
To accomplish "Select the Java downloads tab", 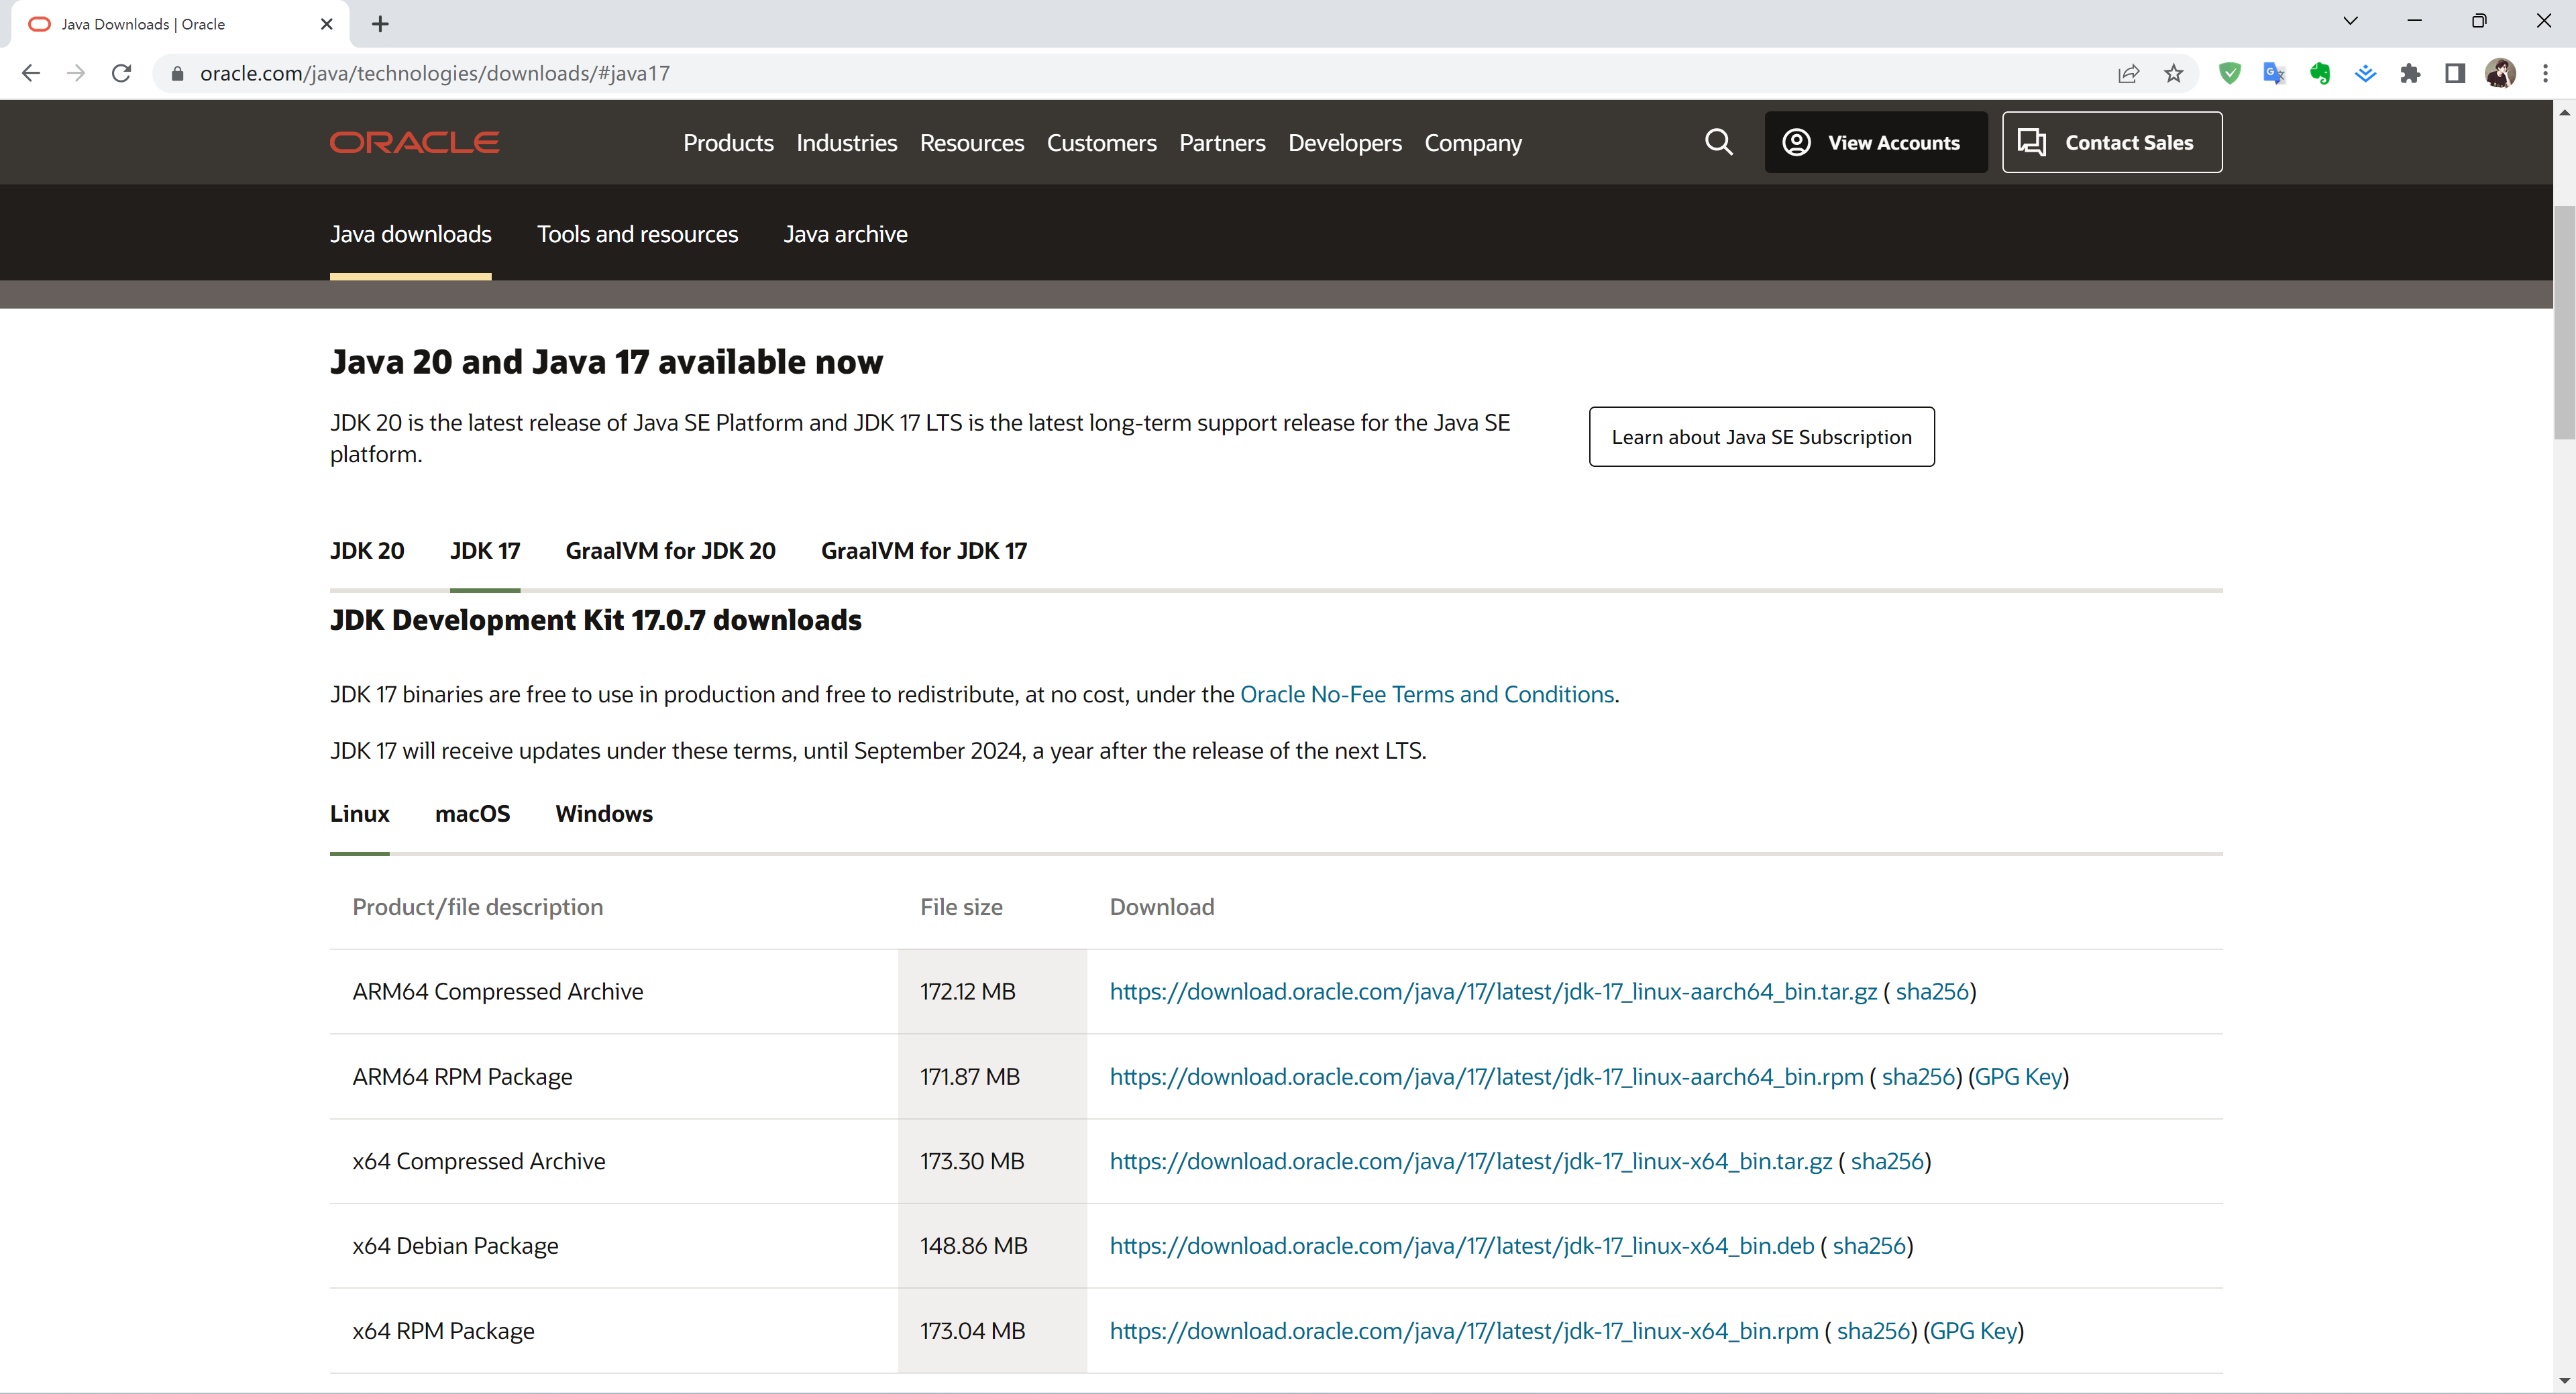I will point(410,234).
